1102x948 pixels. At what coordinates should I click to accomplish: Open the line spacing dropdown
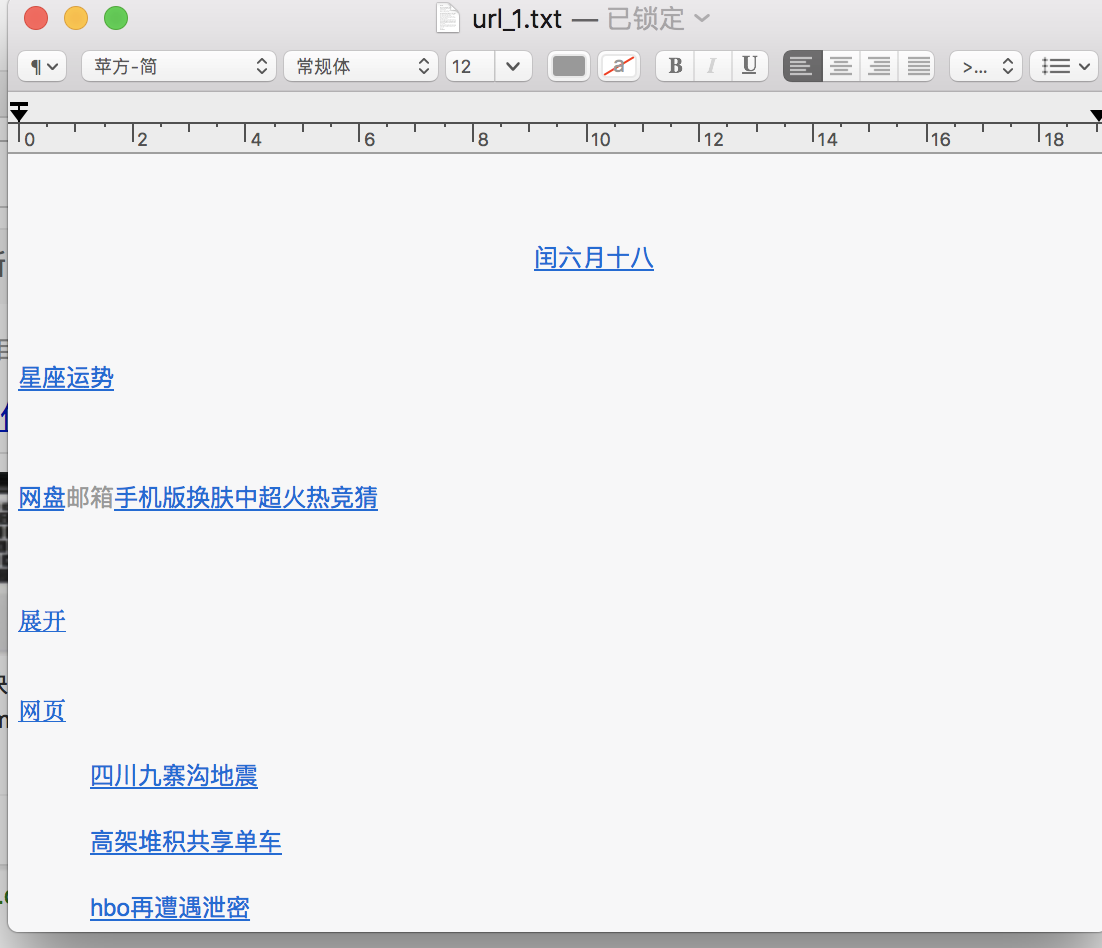tap(985, 66)
